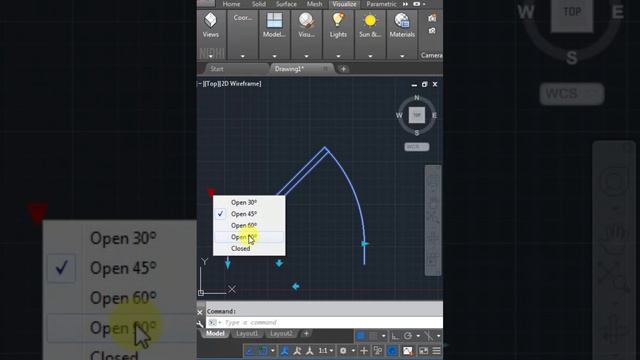Expand the WCS coordinate system dropdown
The height and width of the screenshot is (360, 640).
[417, 147]
